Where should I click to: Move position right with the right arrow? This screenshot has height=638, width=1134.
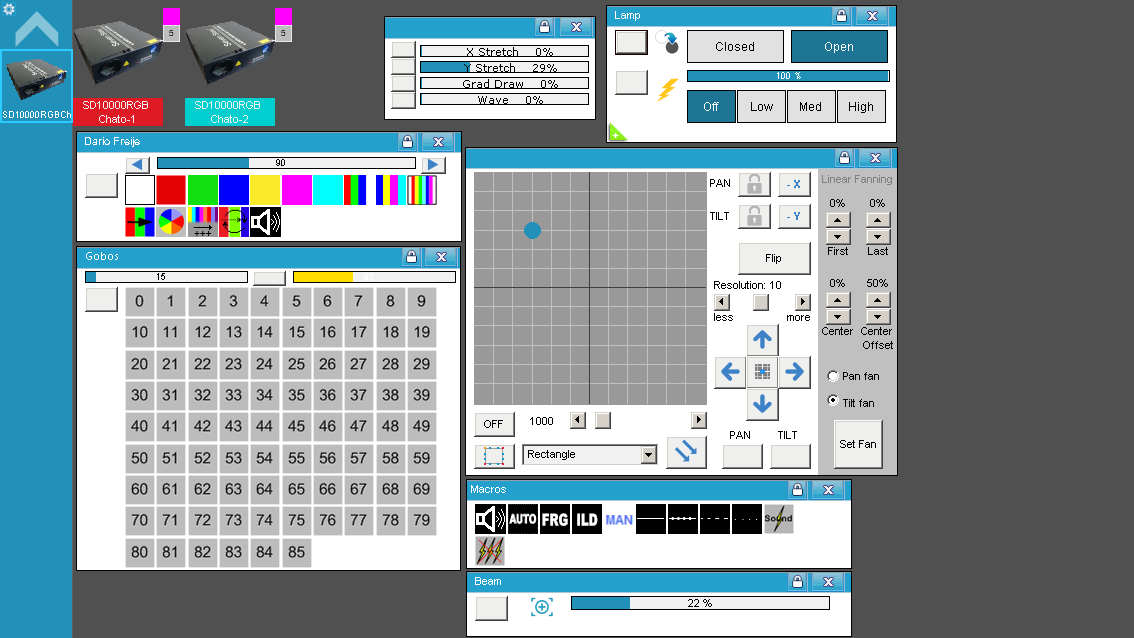794,372
